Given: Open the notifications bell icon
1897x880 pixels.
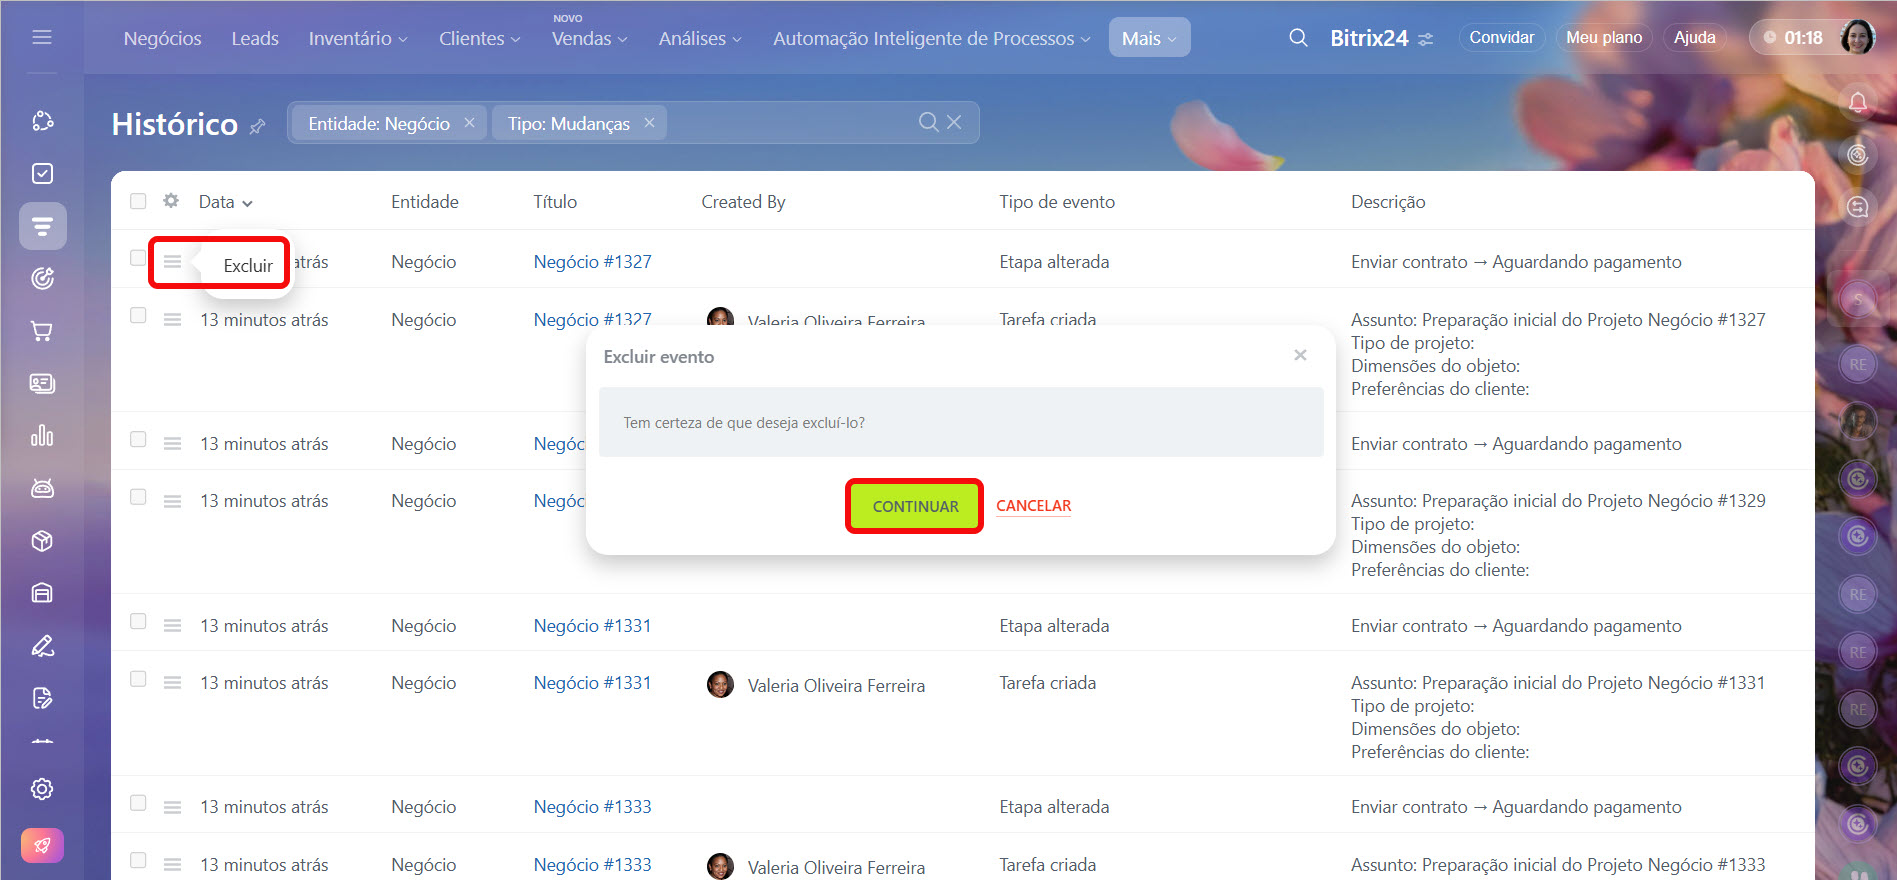Looking at the screenshot, I should (1857, 102).
